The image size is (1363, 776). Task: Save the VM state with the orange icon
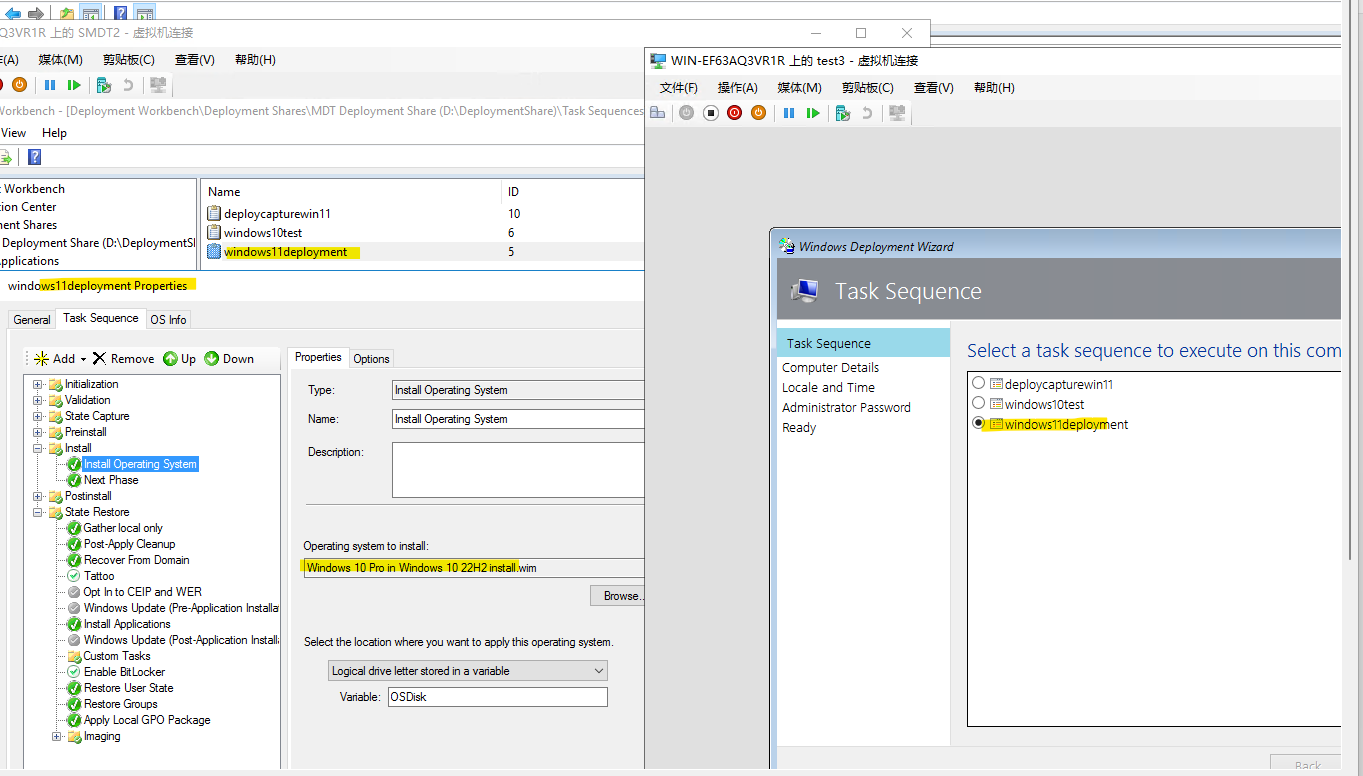point(758,112)
